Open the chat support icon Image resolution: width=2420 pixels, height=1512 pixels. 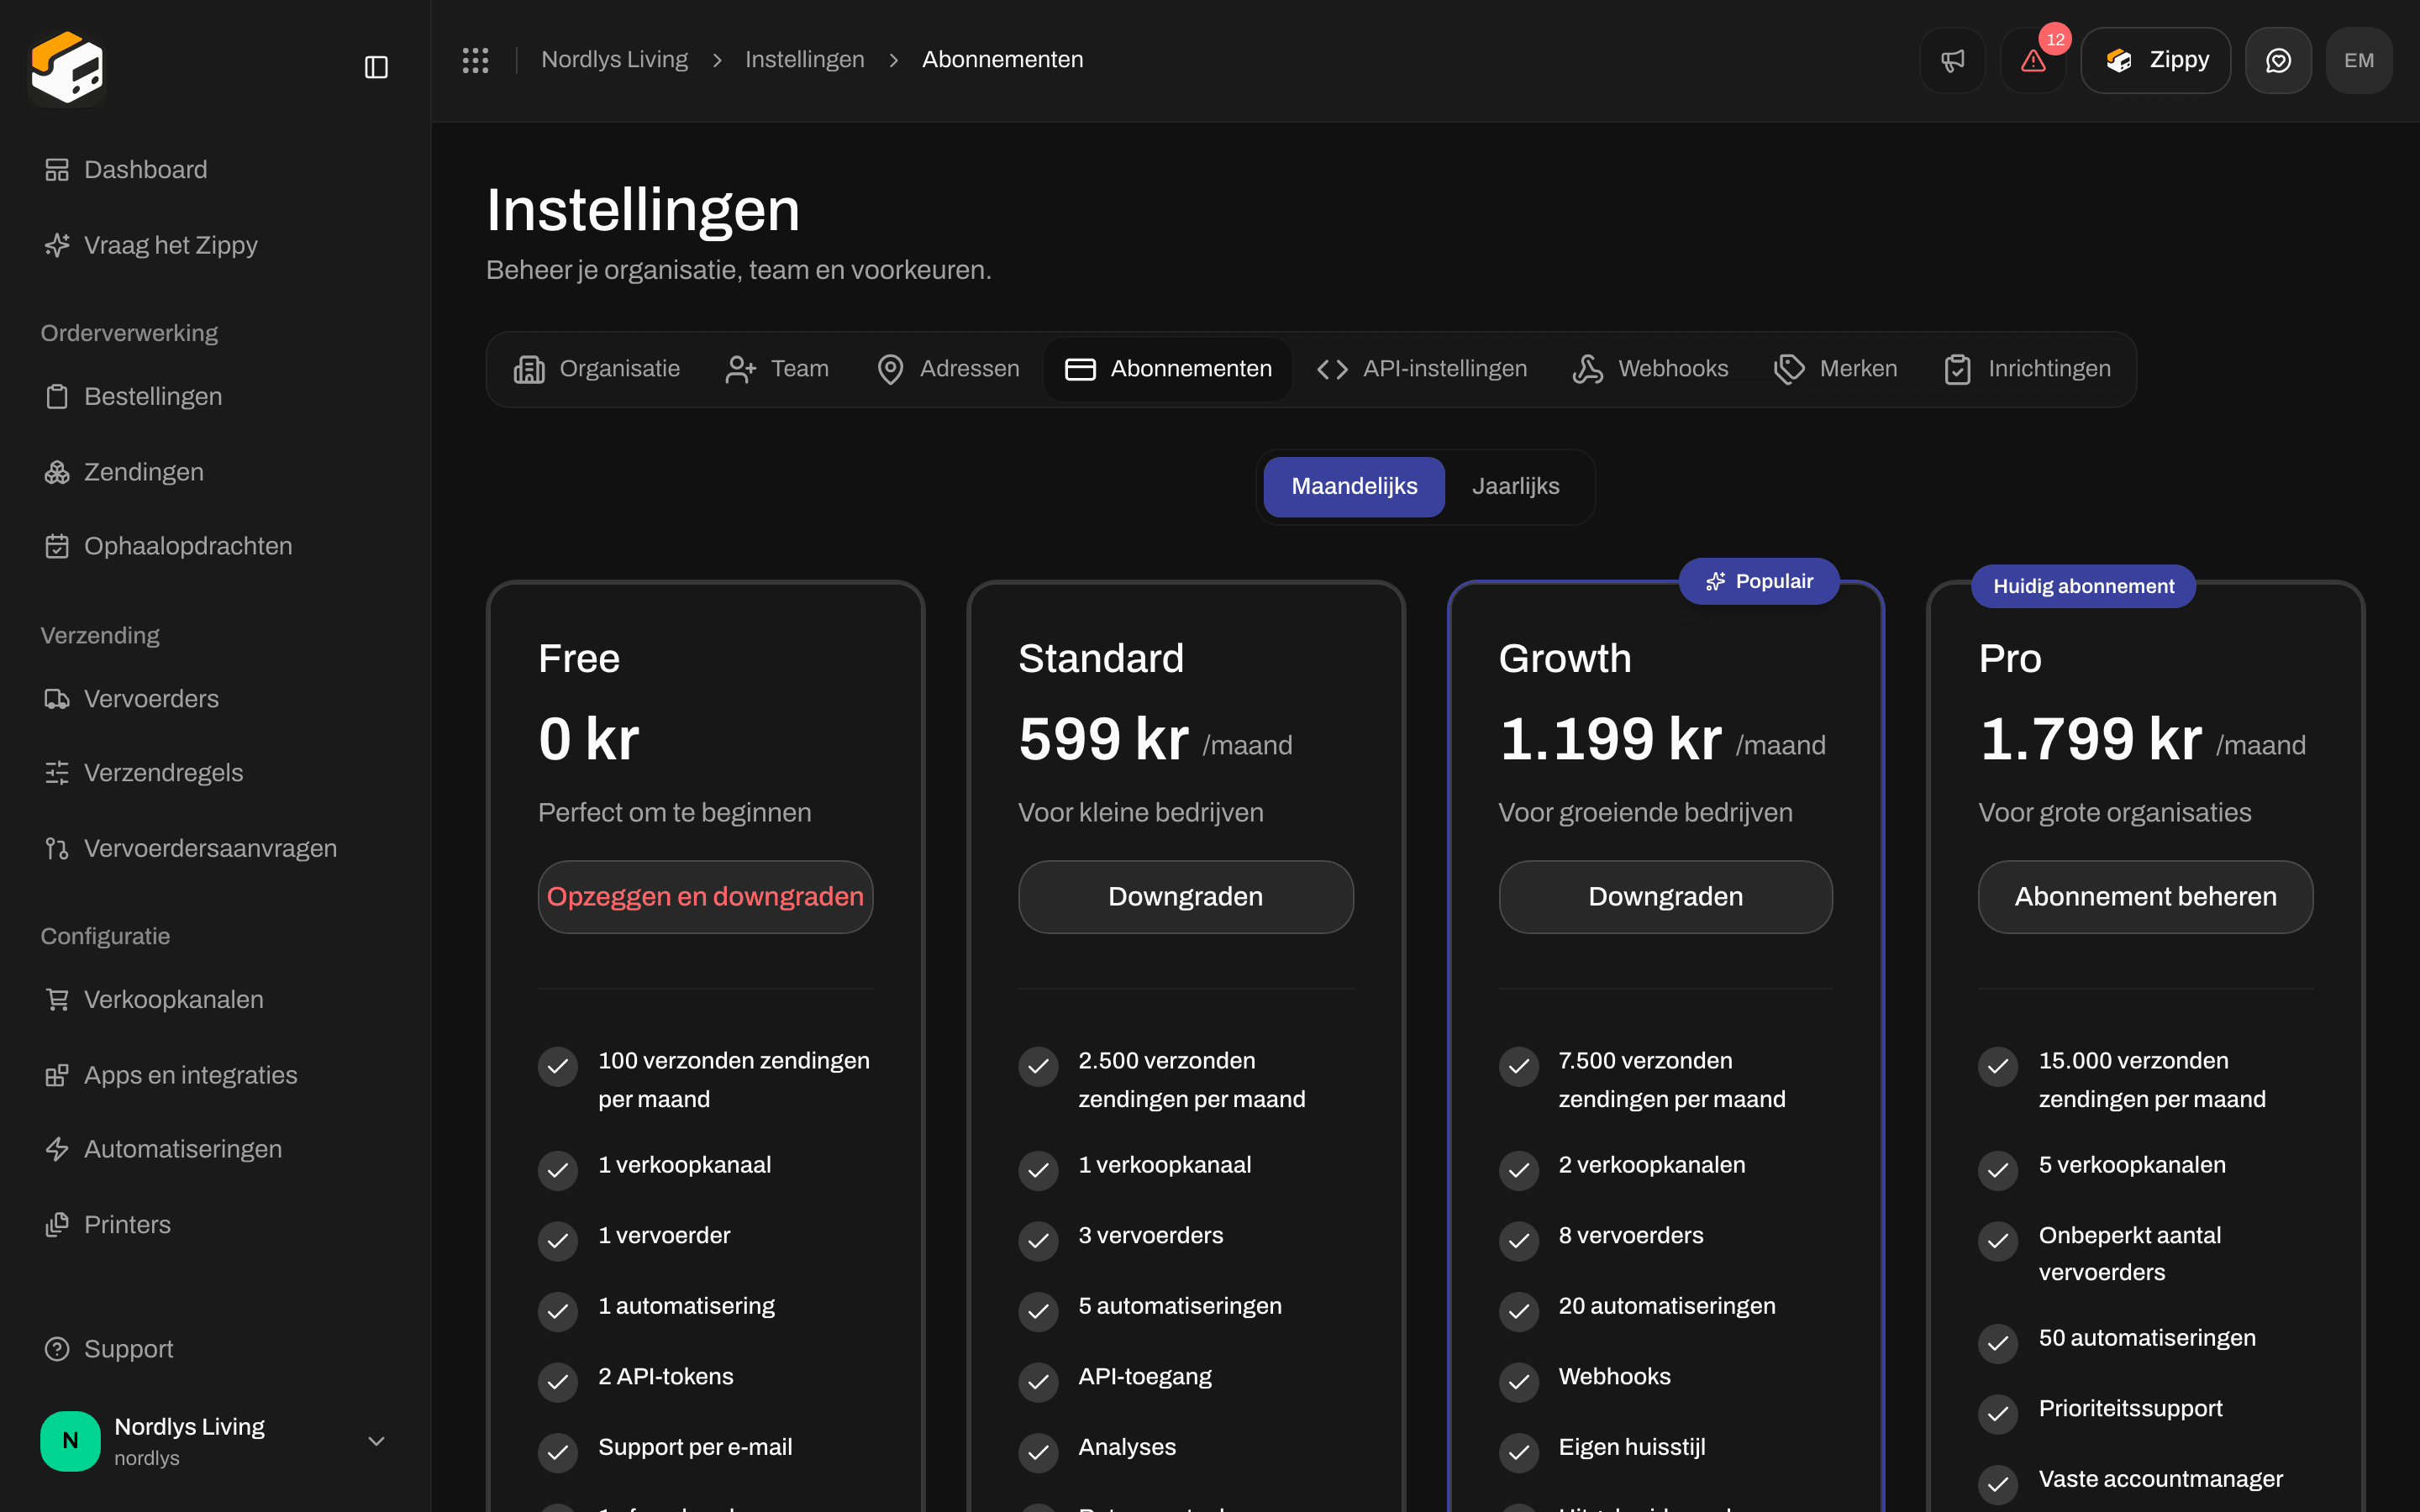(x=2278, y=60)
